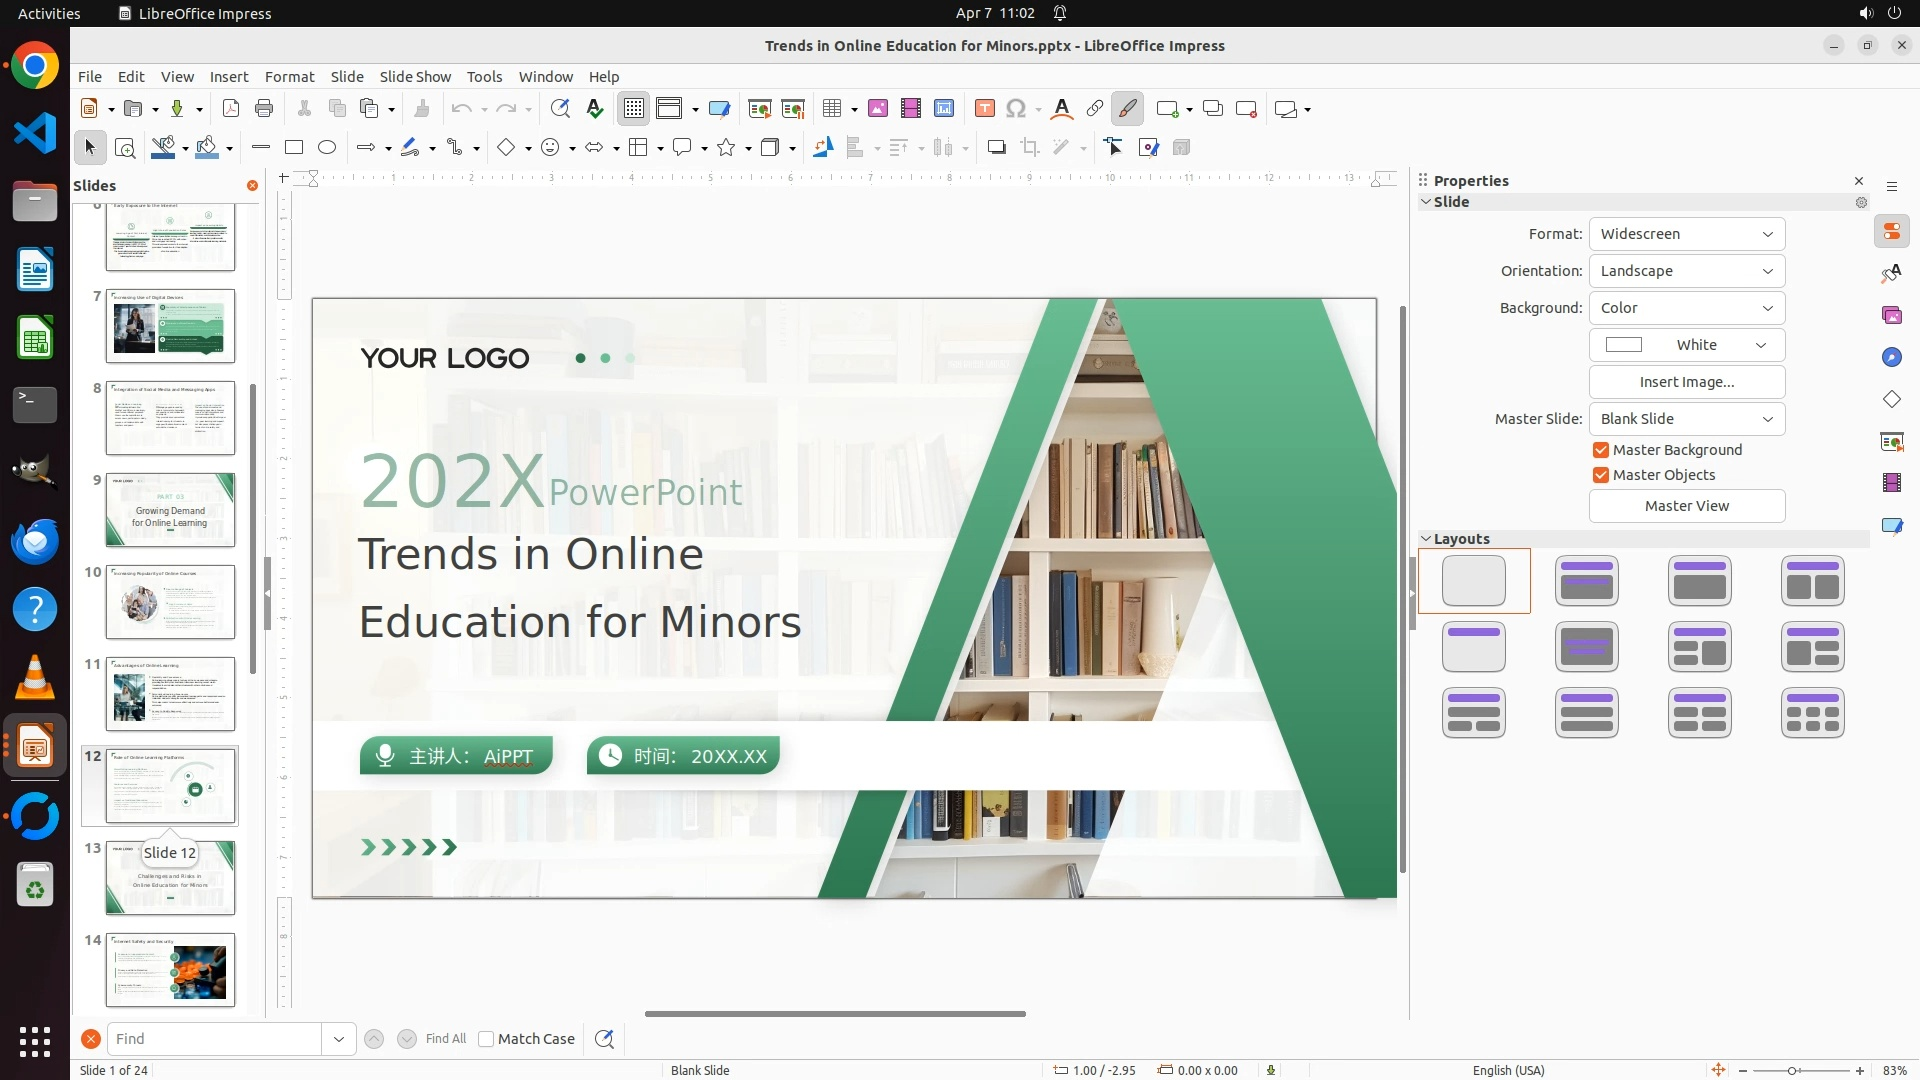Click the Insert Special Character icon

[1016, 109]
